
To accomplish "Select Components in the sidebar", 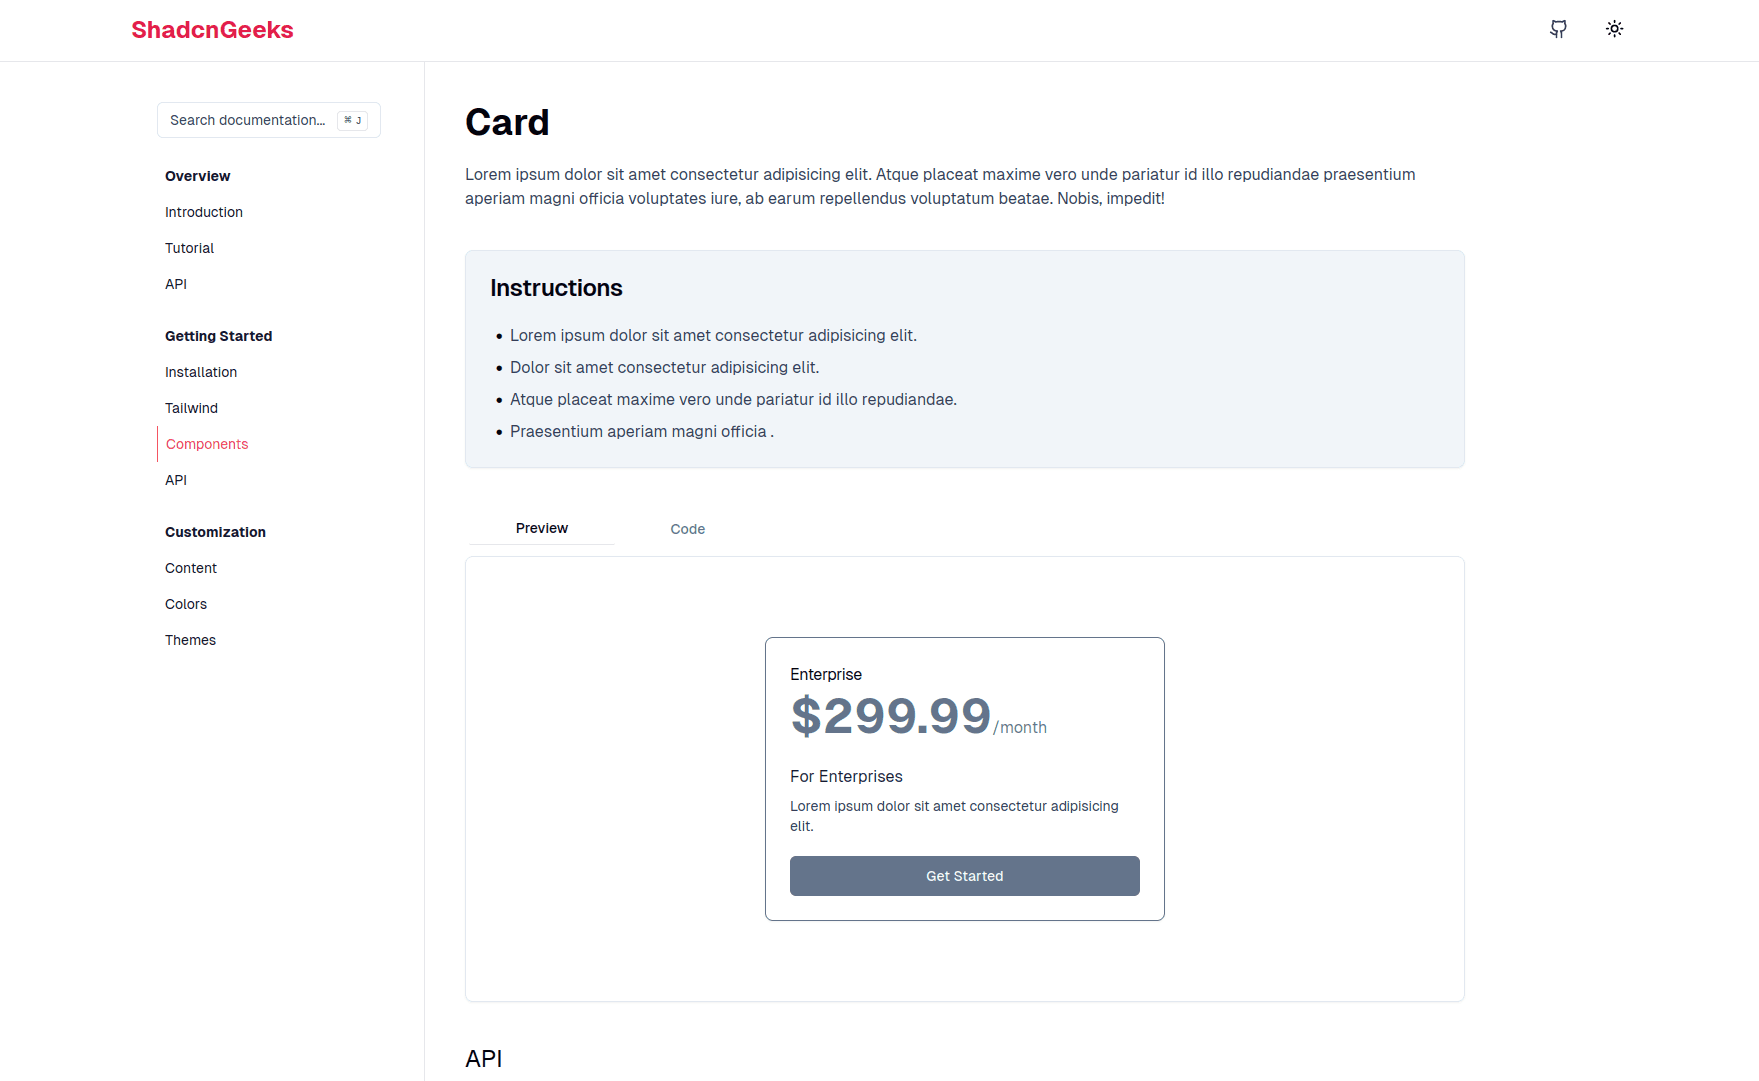I will 207,444.
